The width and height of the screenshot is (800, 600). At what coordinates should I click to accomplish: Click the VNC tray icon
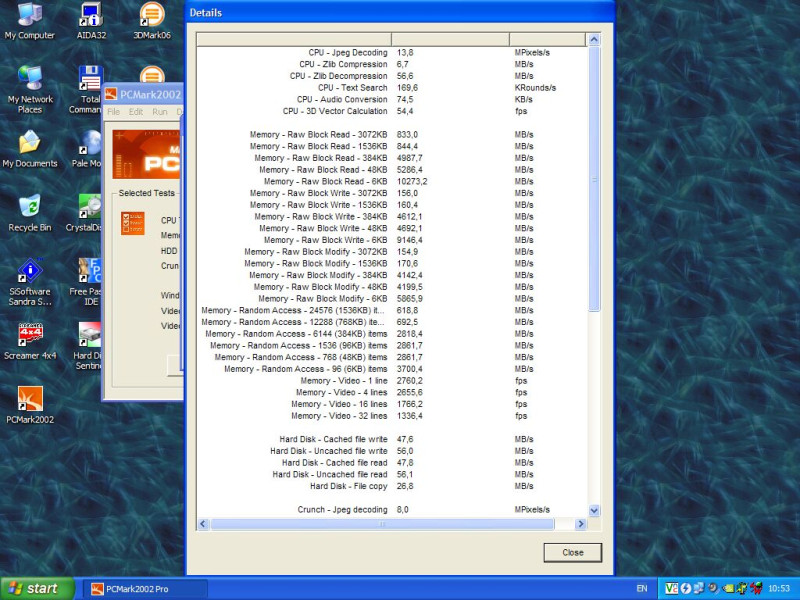tap(671, 588)
